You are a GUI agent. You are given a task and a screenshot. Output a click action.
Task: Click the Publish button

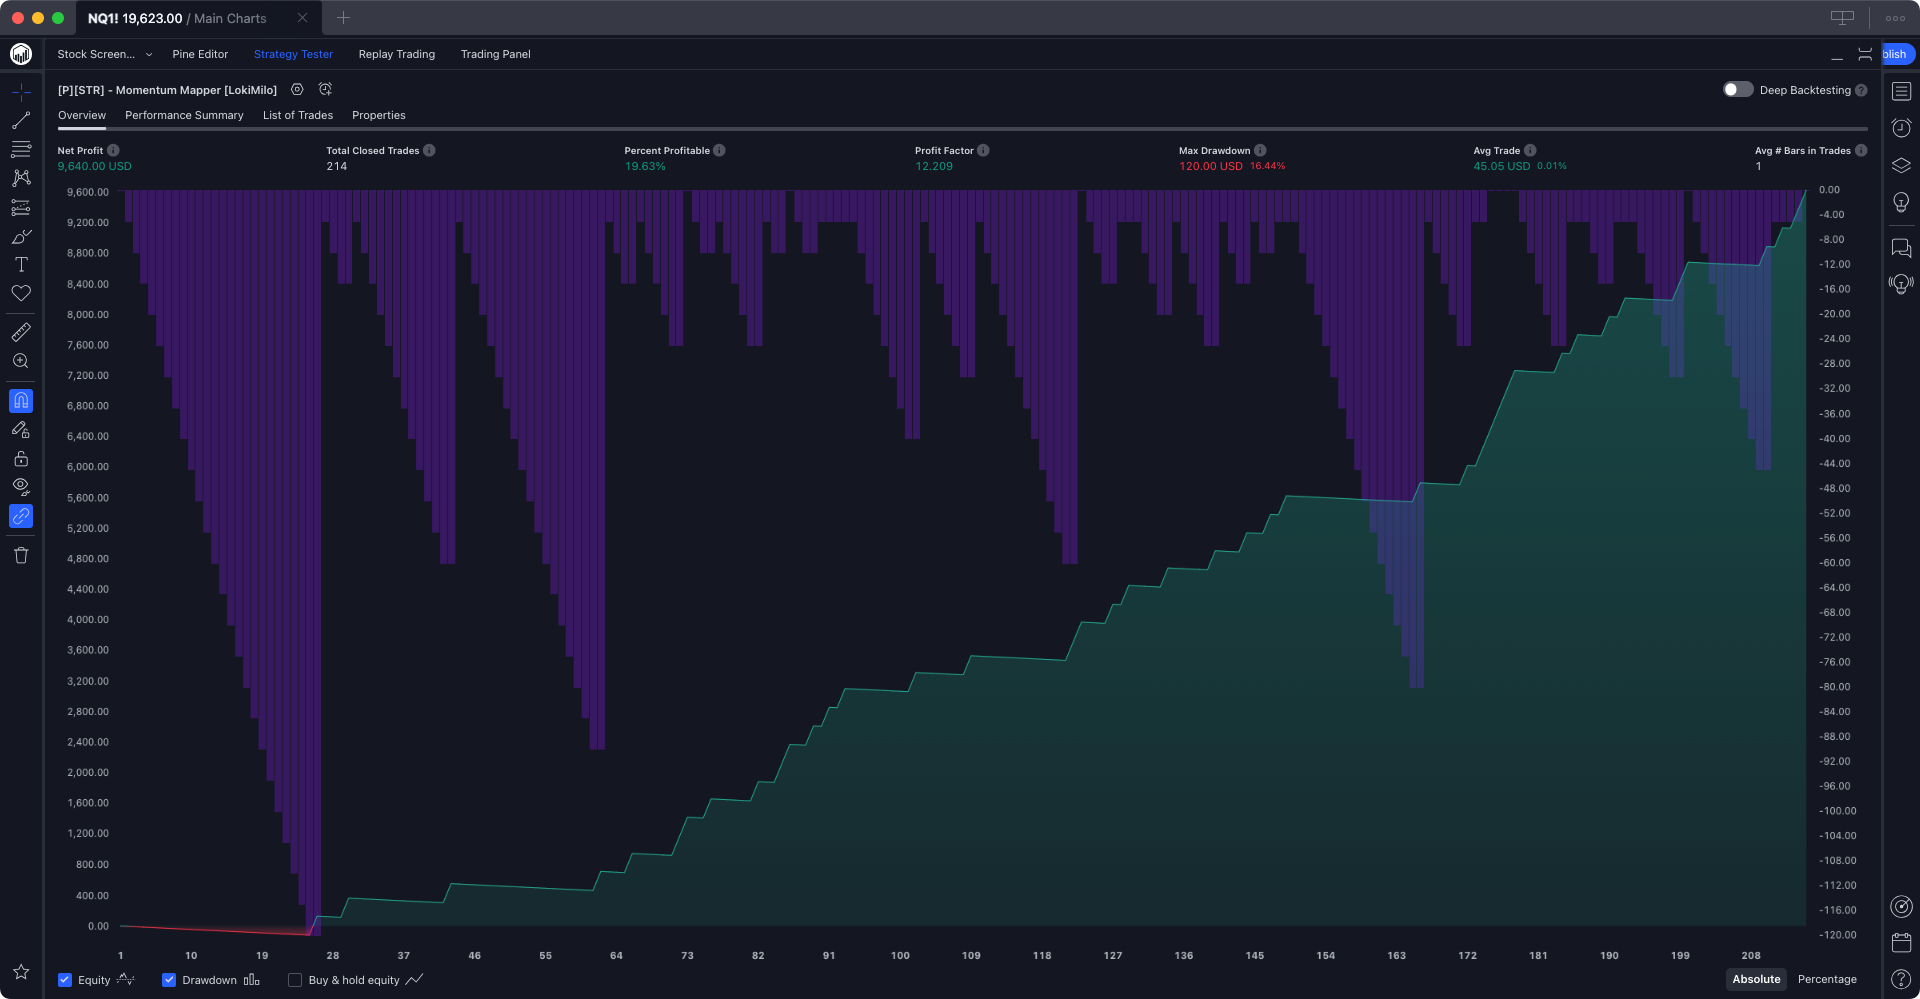[x=1898, y=54]
